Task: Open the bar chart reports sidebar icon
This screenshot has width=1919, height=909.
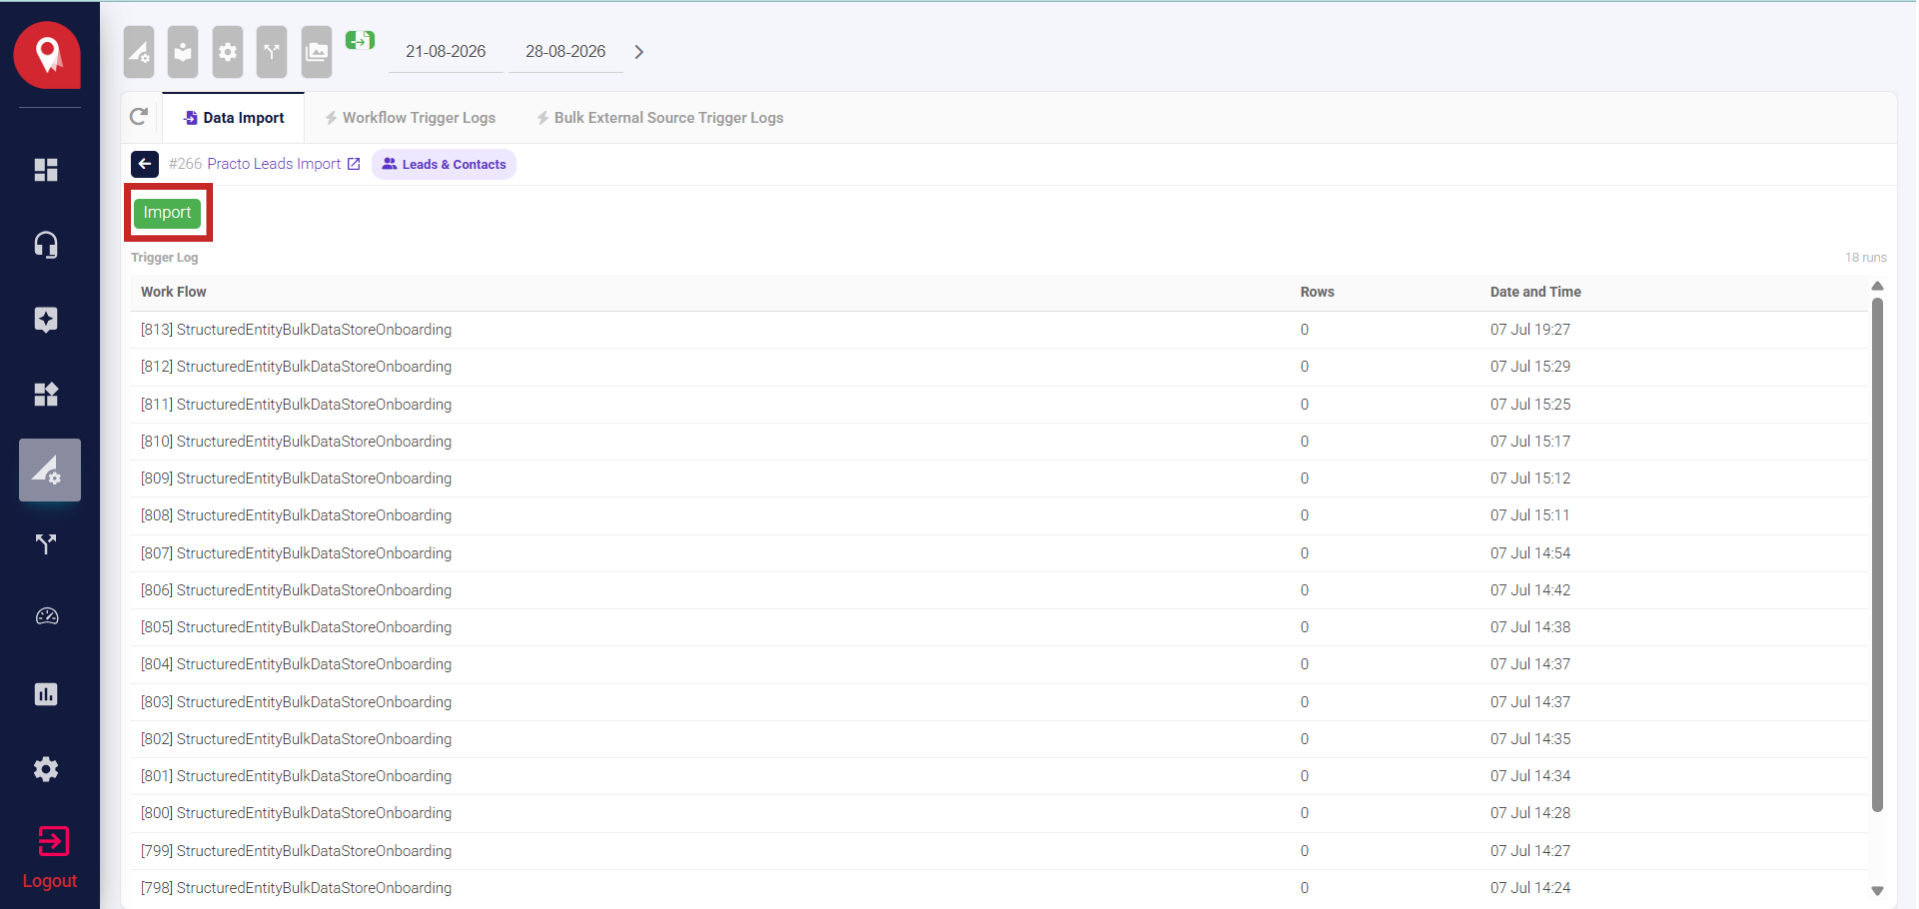Action: click(46, 694)
